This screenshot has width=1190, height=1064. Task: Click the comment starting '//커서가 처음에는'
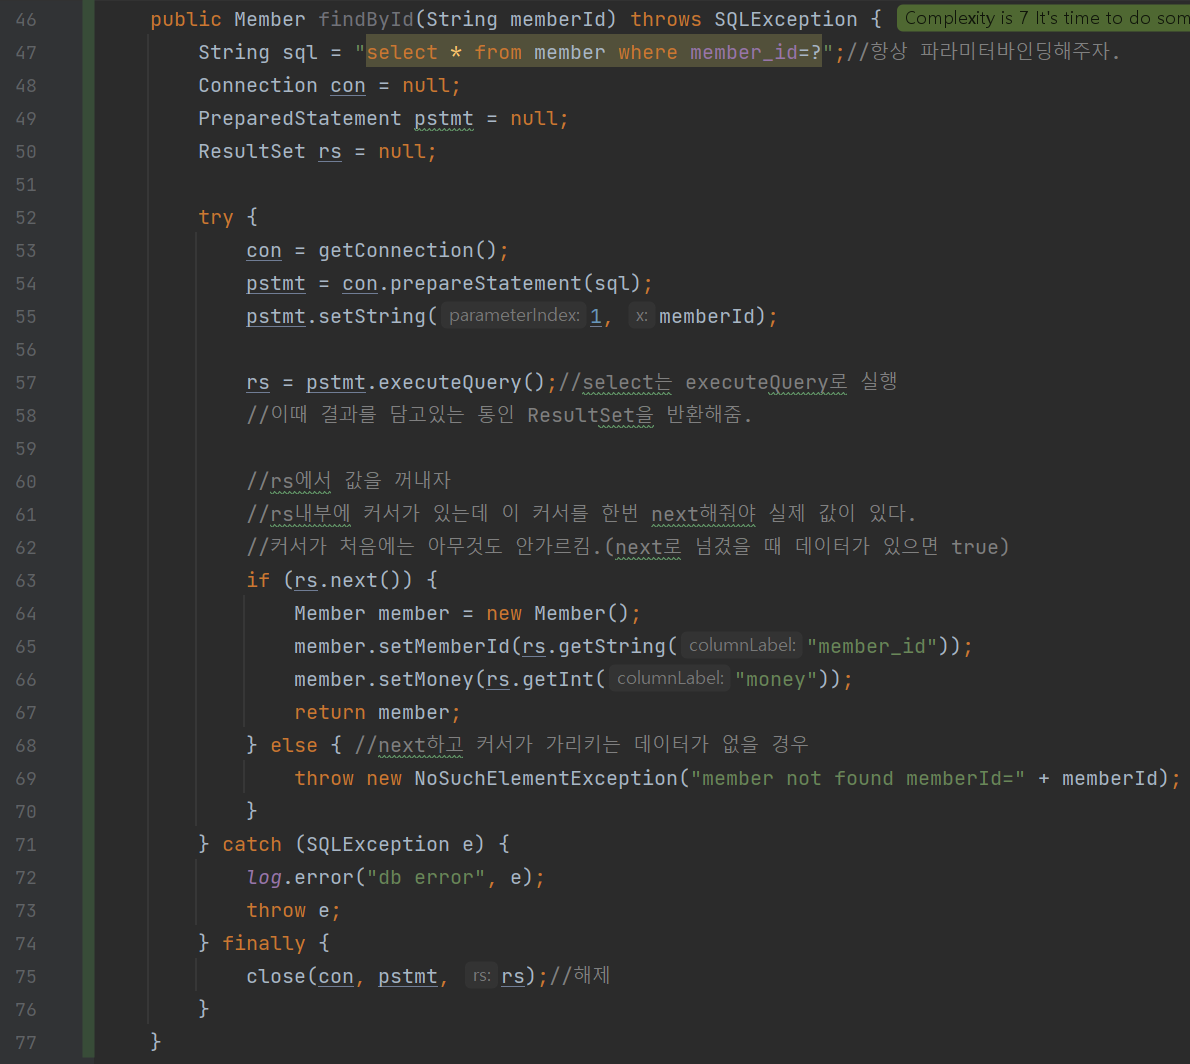[628, 547]
